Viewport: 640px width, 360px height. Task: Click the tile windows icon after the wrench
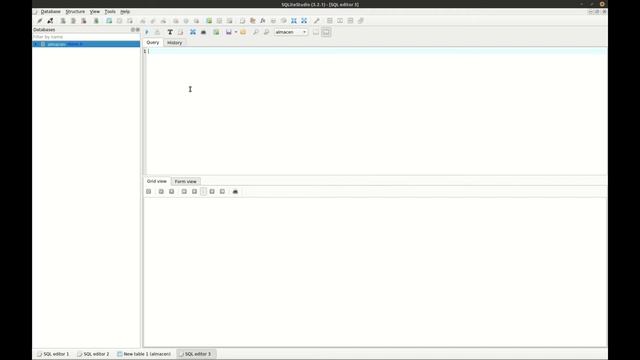(x=329, y=21)
